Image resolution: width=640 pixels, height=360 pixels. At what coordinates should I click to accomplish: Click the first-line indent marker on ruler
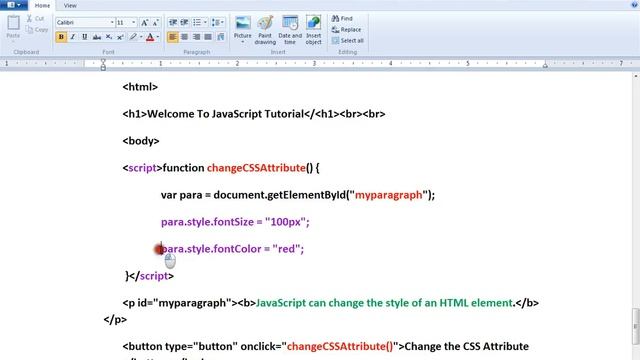(103, 62)
